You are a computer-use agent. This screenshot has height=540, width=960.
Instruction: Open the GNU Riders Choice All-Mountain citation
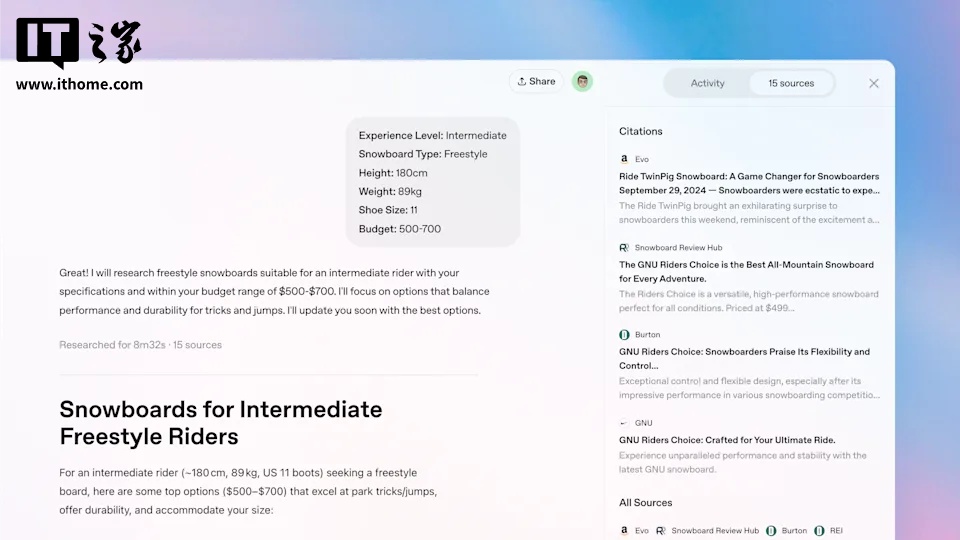pos(746,271)
